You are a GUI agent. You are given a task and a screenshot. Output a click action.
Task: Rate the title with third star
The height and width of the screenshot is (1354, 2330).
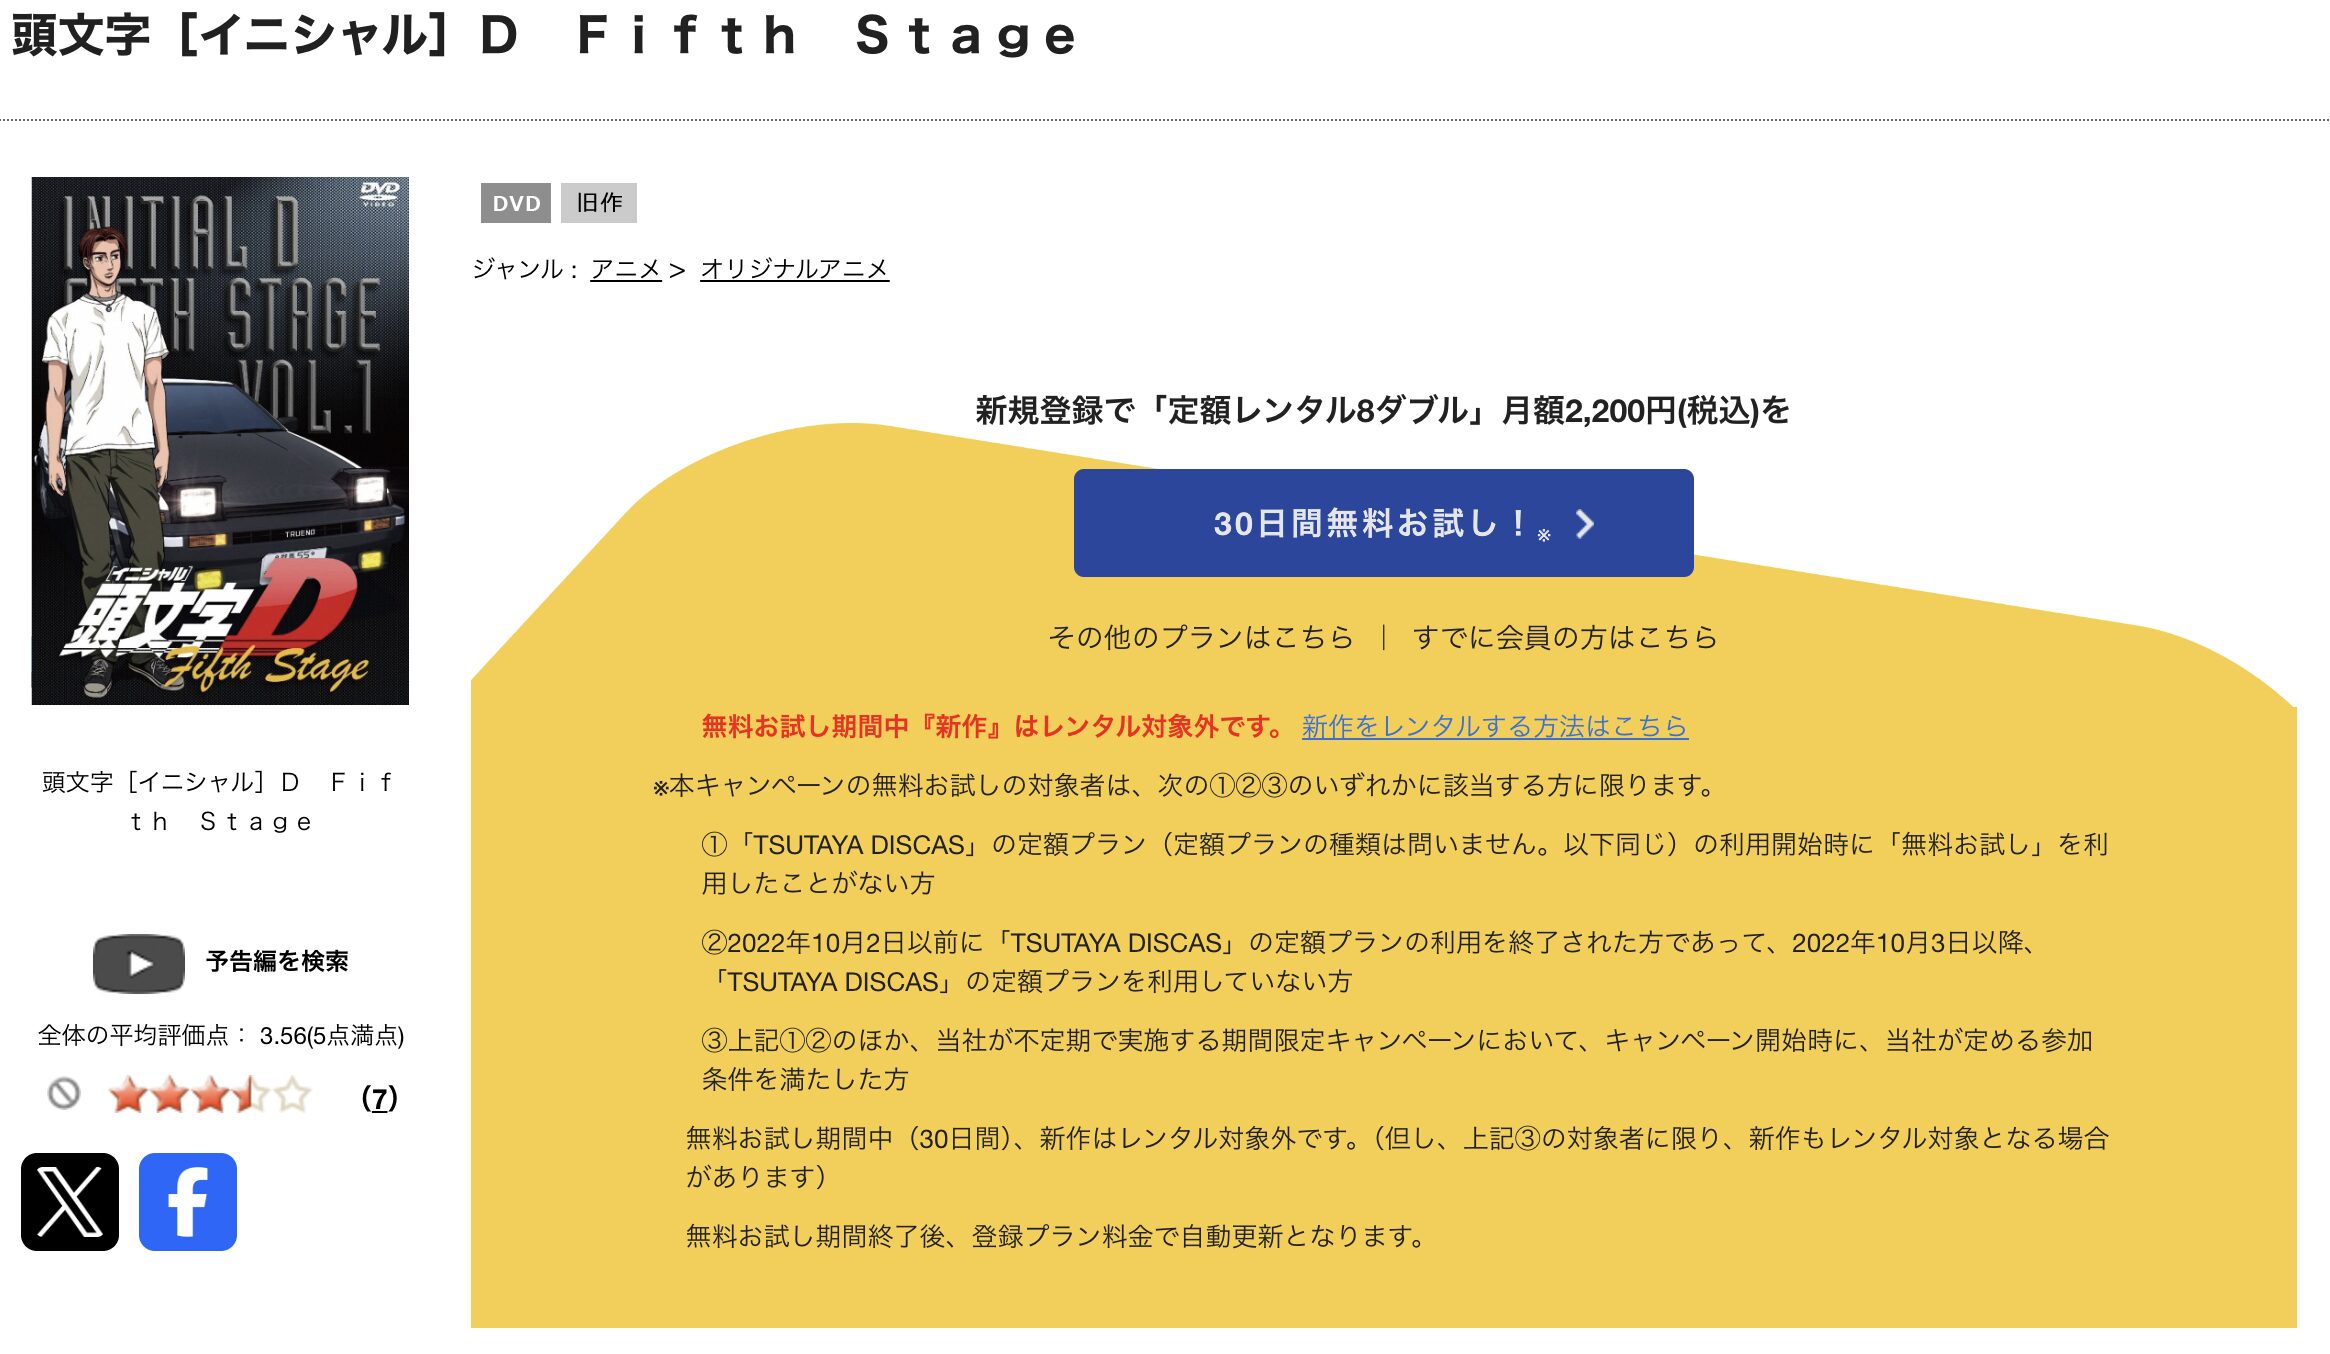click(210, 1096)
